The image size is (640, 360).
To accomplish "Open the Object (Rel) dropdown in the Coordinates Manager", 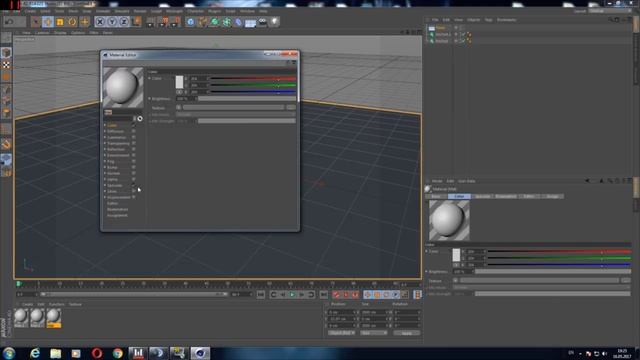I will coord(342,333).
